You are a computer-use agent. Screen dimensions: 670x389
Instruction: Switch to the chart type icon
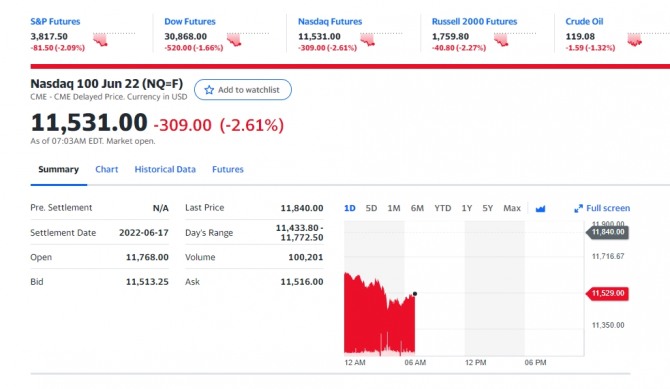tap(540, 209)
